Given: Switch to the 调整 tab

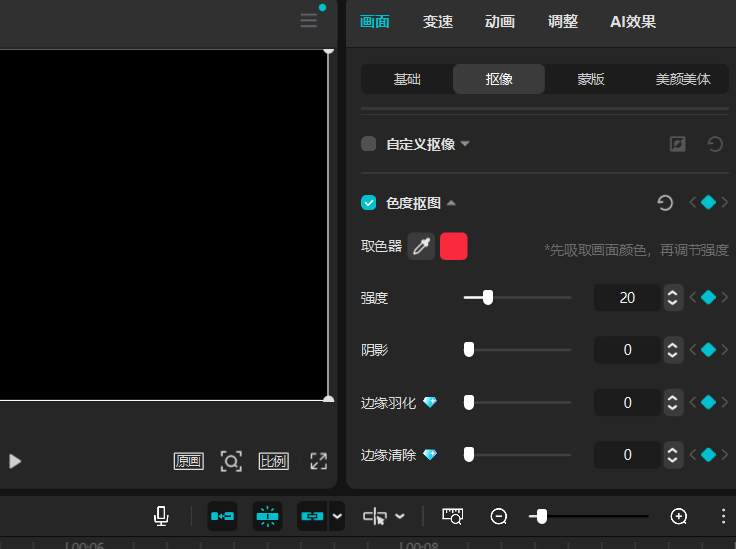Looking at the screenshot, I should (x=563, y=22).
